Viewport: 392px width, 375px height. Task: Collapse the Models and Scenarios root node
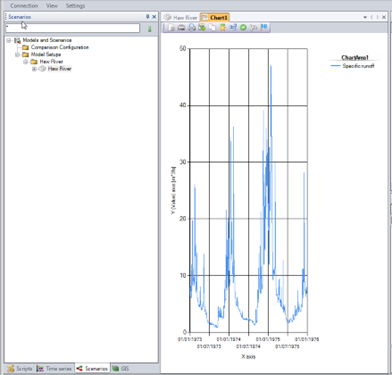pos(9,40)
